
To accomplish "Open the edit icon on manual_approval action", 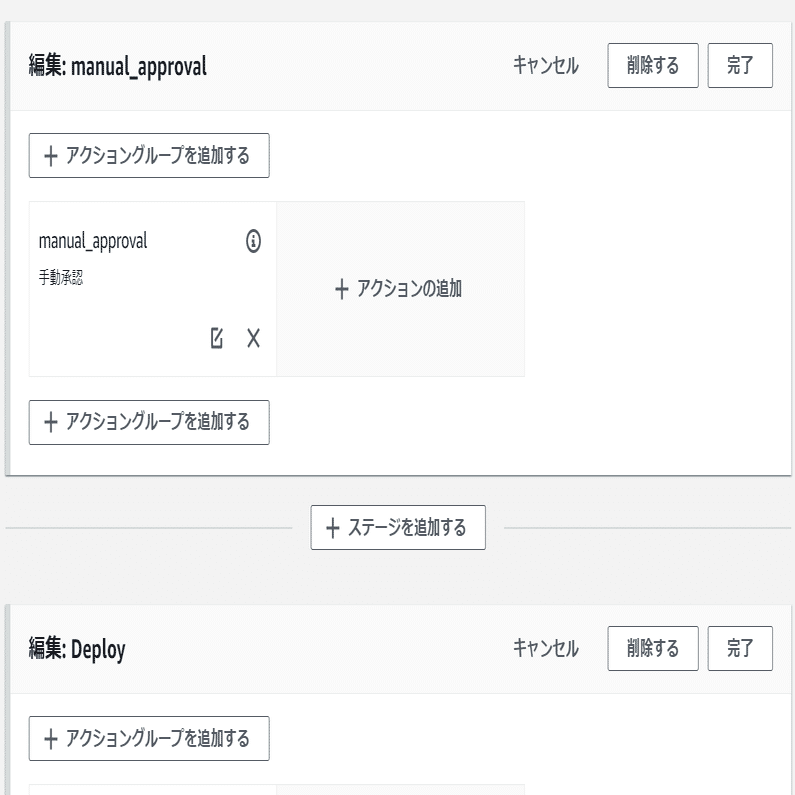I will (x=217, y=338).
